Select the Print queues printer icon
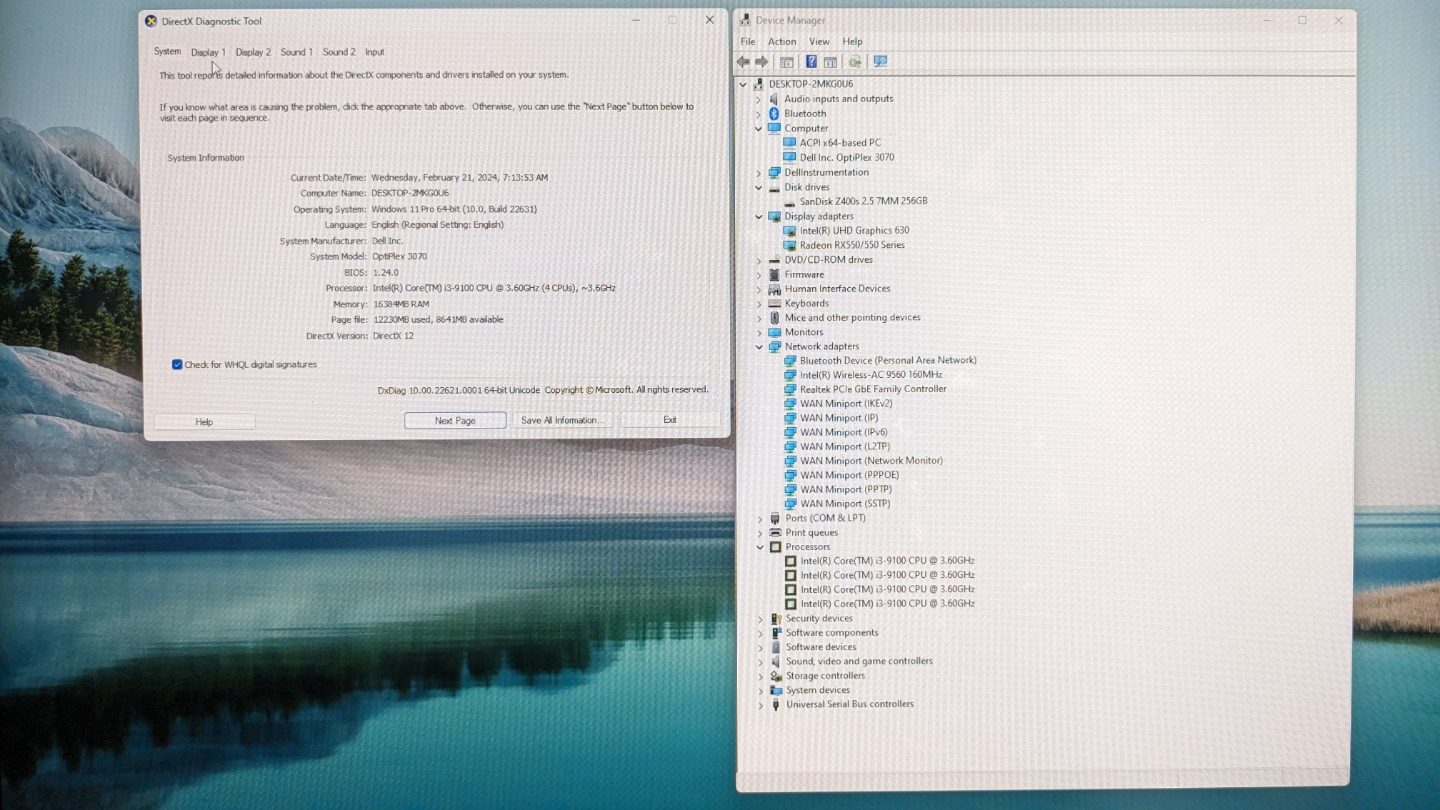 coord(775,533)
